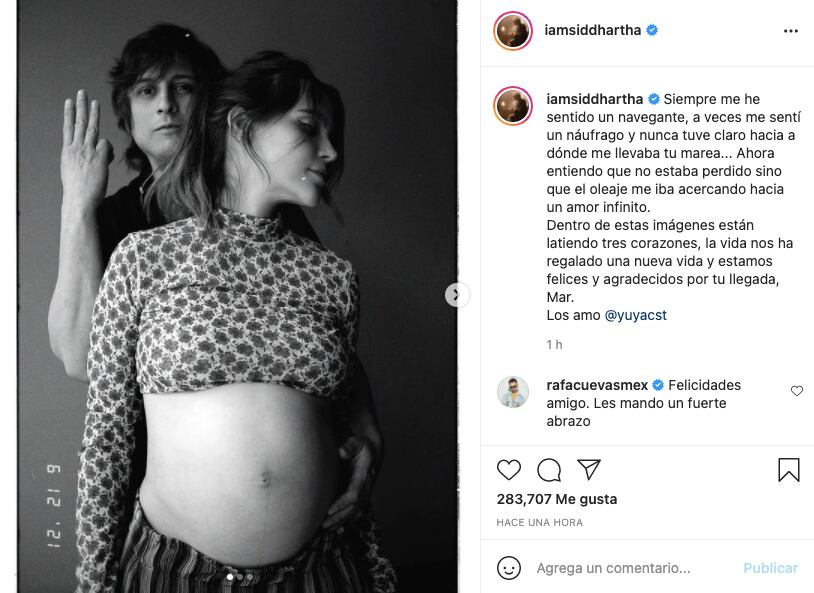This screenshot has height=593, width=814.
Task: Like the rafacuevasmex comment heart
Action: pyautogui.click(x=797, y=390)
